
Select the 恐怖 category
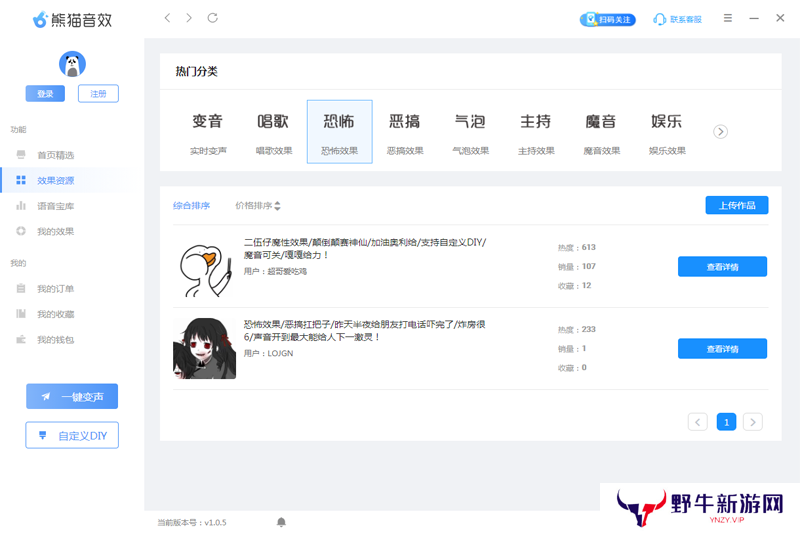[339, 132]
